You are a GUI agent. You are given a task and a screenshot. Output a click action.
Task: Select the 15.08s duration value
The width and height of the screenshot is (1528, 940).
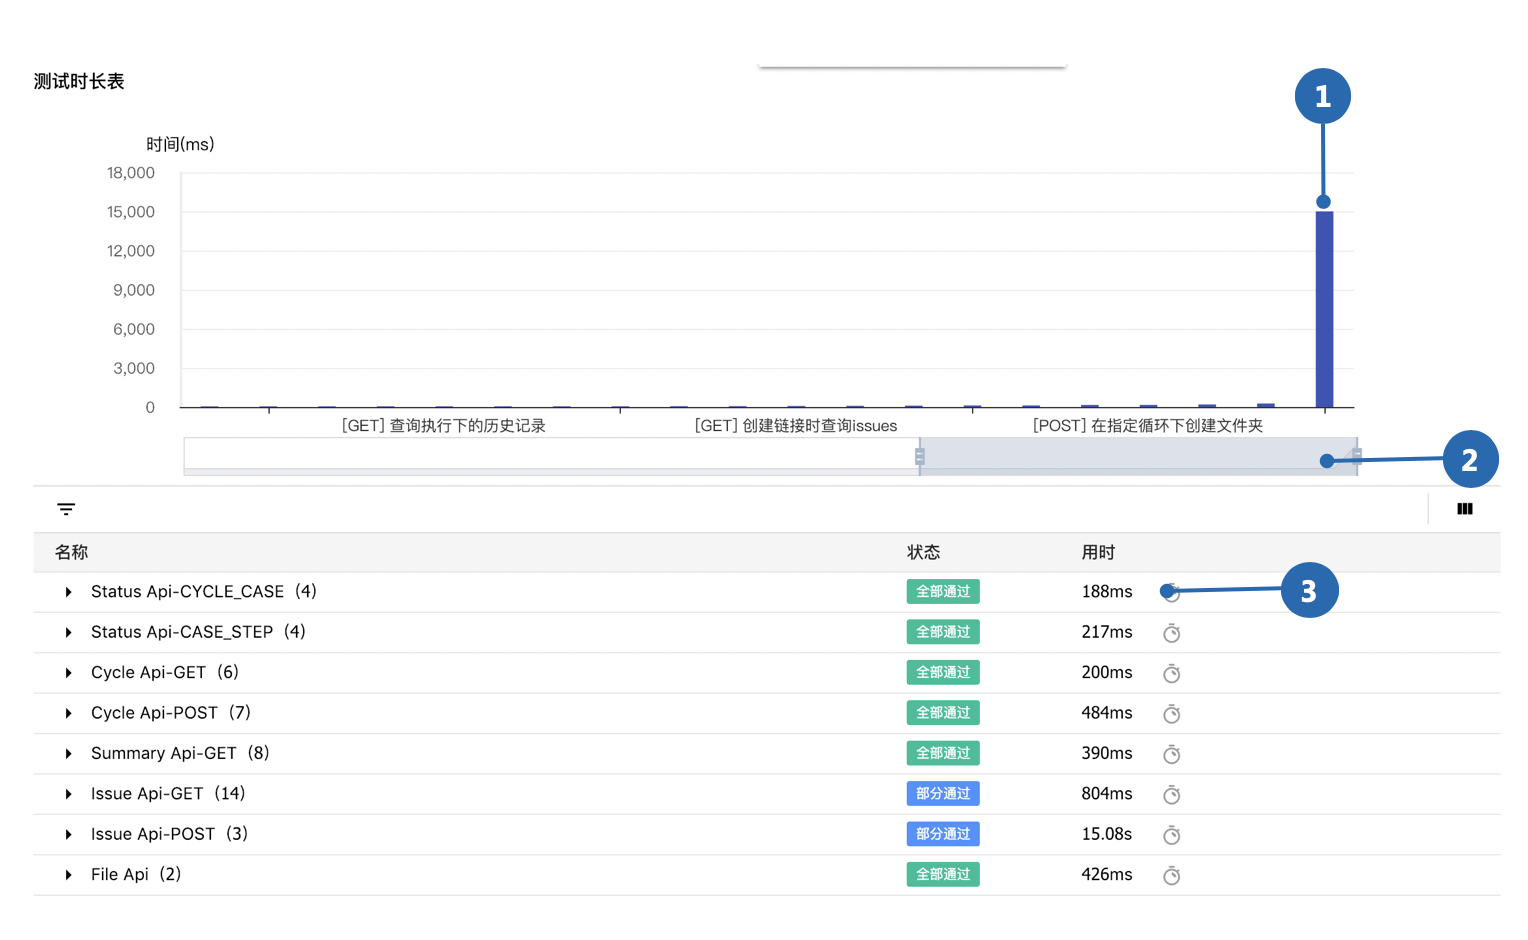[x=1107, y=834]
